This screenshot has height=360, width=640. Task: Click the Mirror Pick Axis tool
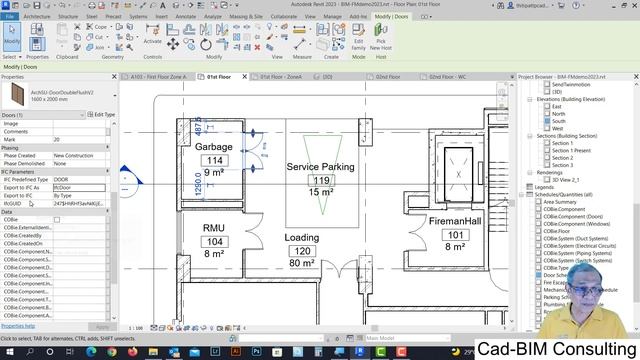206,29
